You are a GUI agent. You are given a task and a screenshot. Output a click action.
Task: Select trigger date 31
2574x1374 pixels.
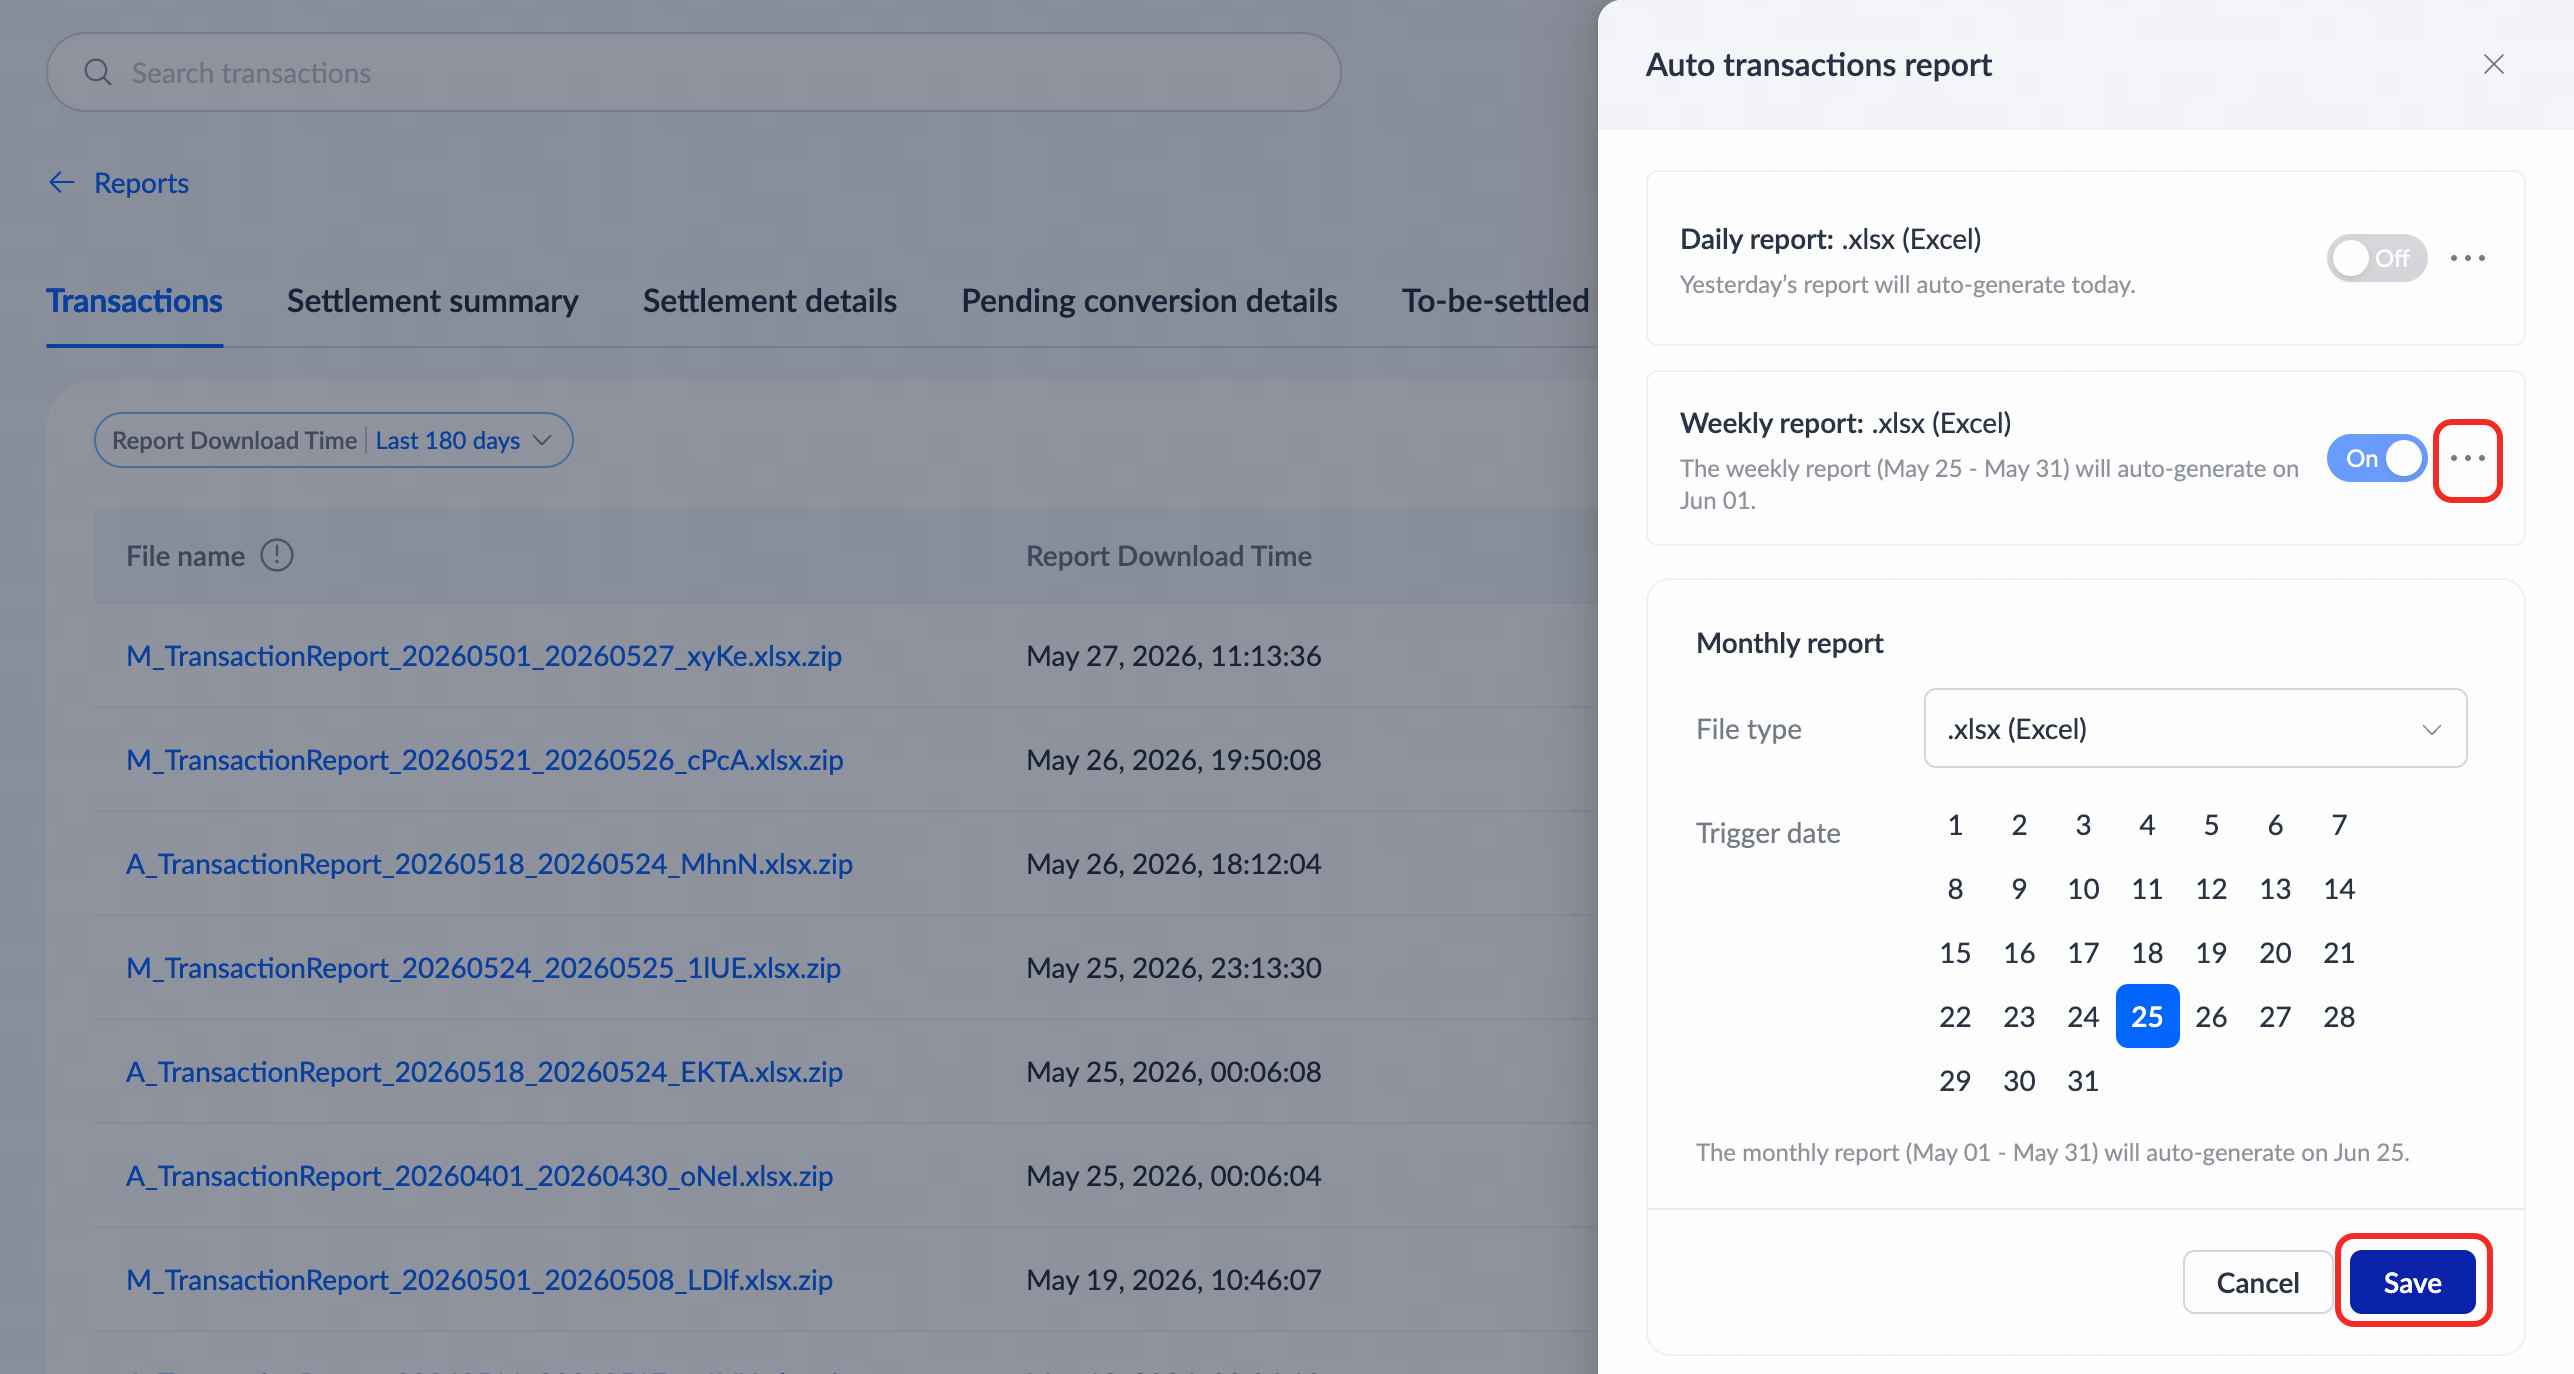(2082, 1081)
